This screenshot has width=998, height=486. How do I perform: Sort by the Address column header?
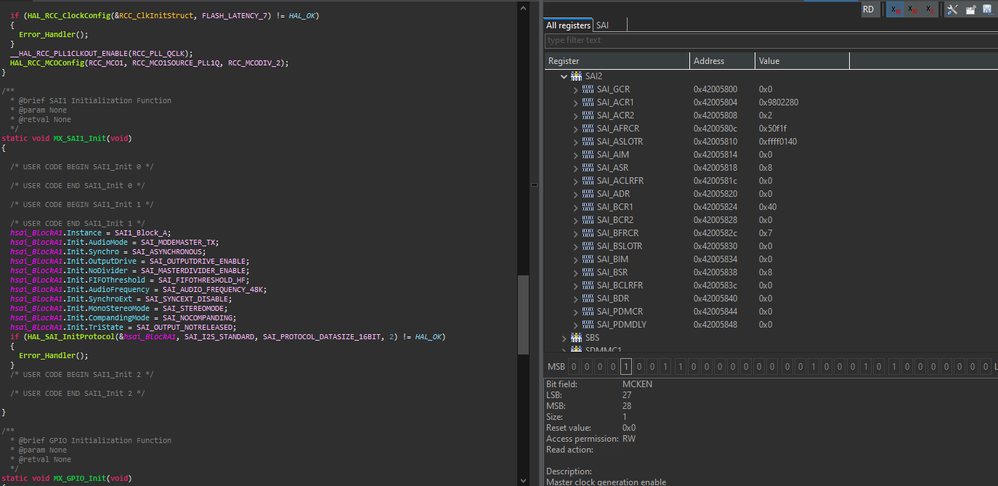(x=709, y=61)
